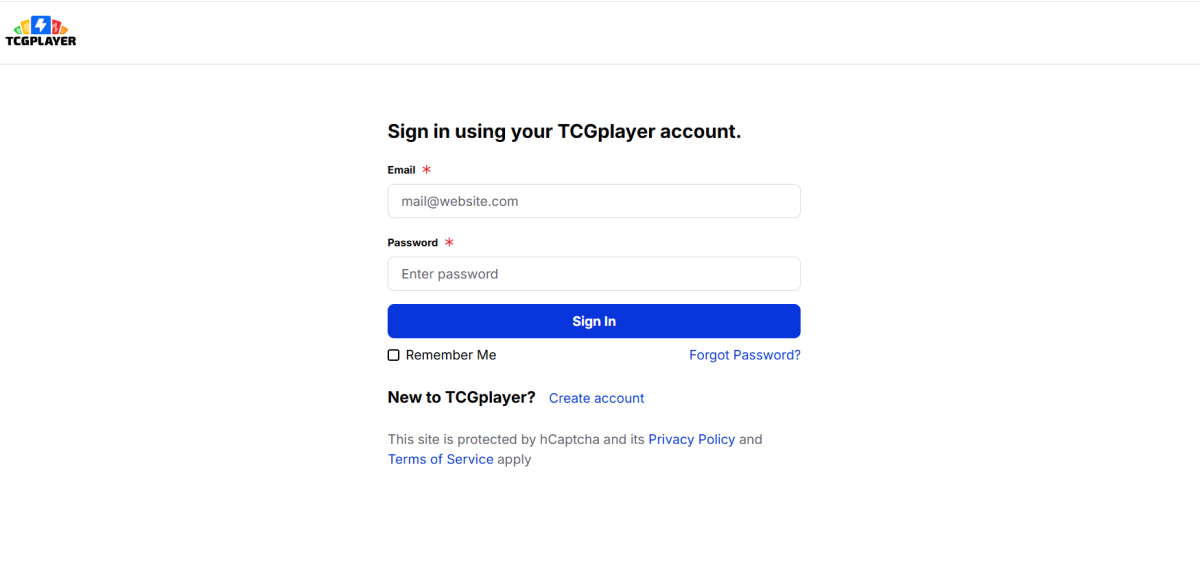Click the red asterisk beside Email label
The image size is (1200, 570).
pos(427,170)
